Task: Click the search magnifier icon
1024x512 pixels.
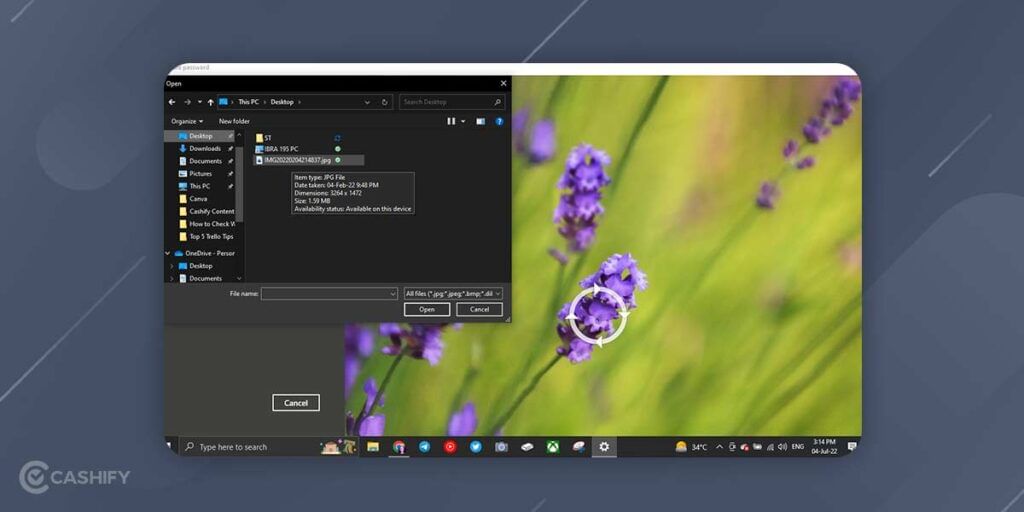Action: 497,102
